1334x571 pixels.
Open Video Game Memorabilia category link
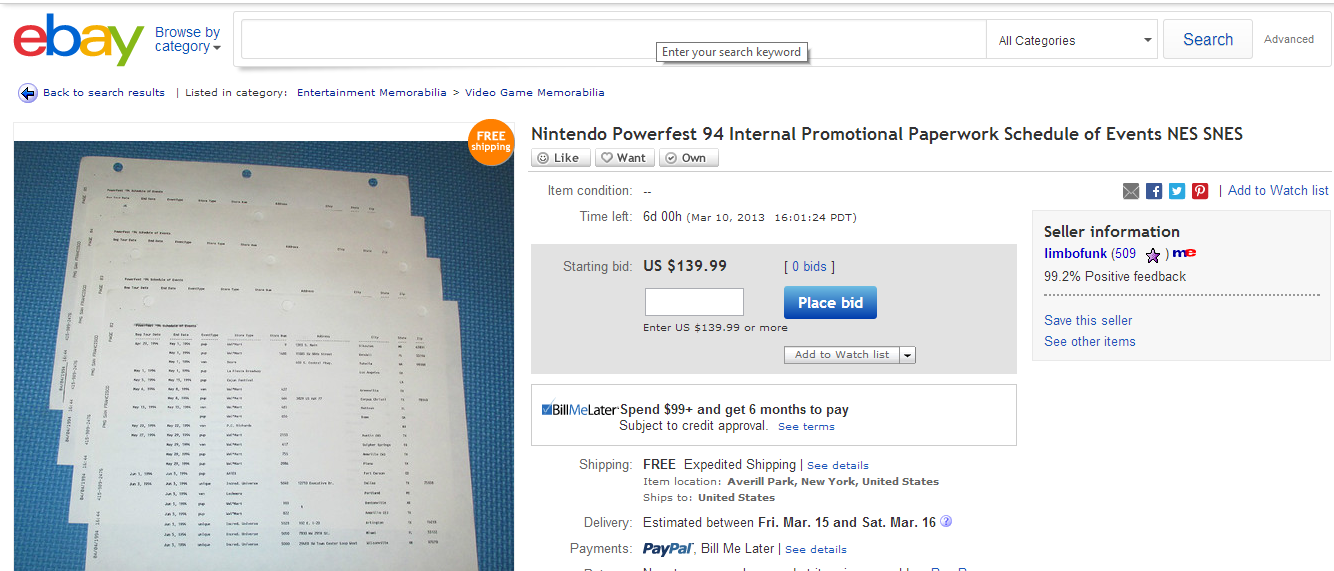(535, 93)
